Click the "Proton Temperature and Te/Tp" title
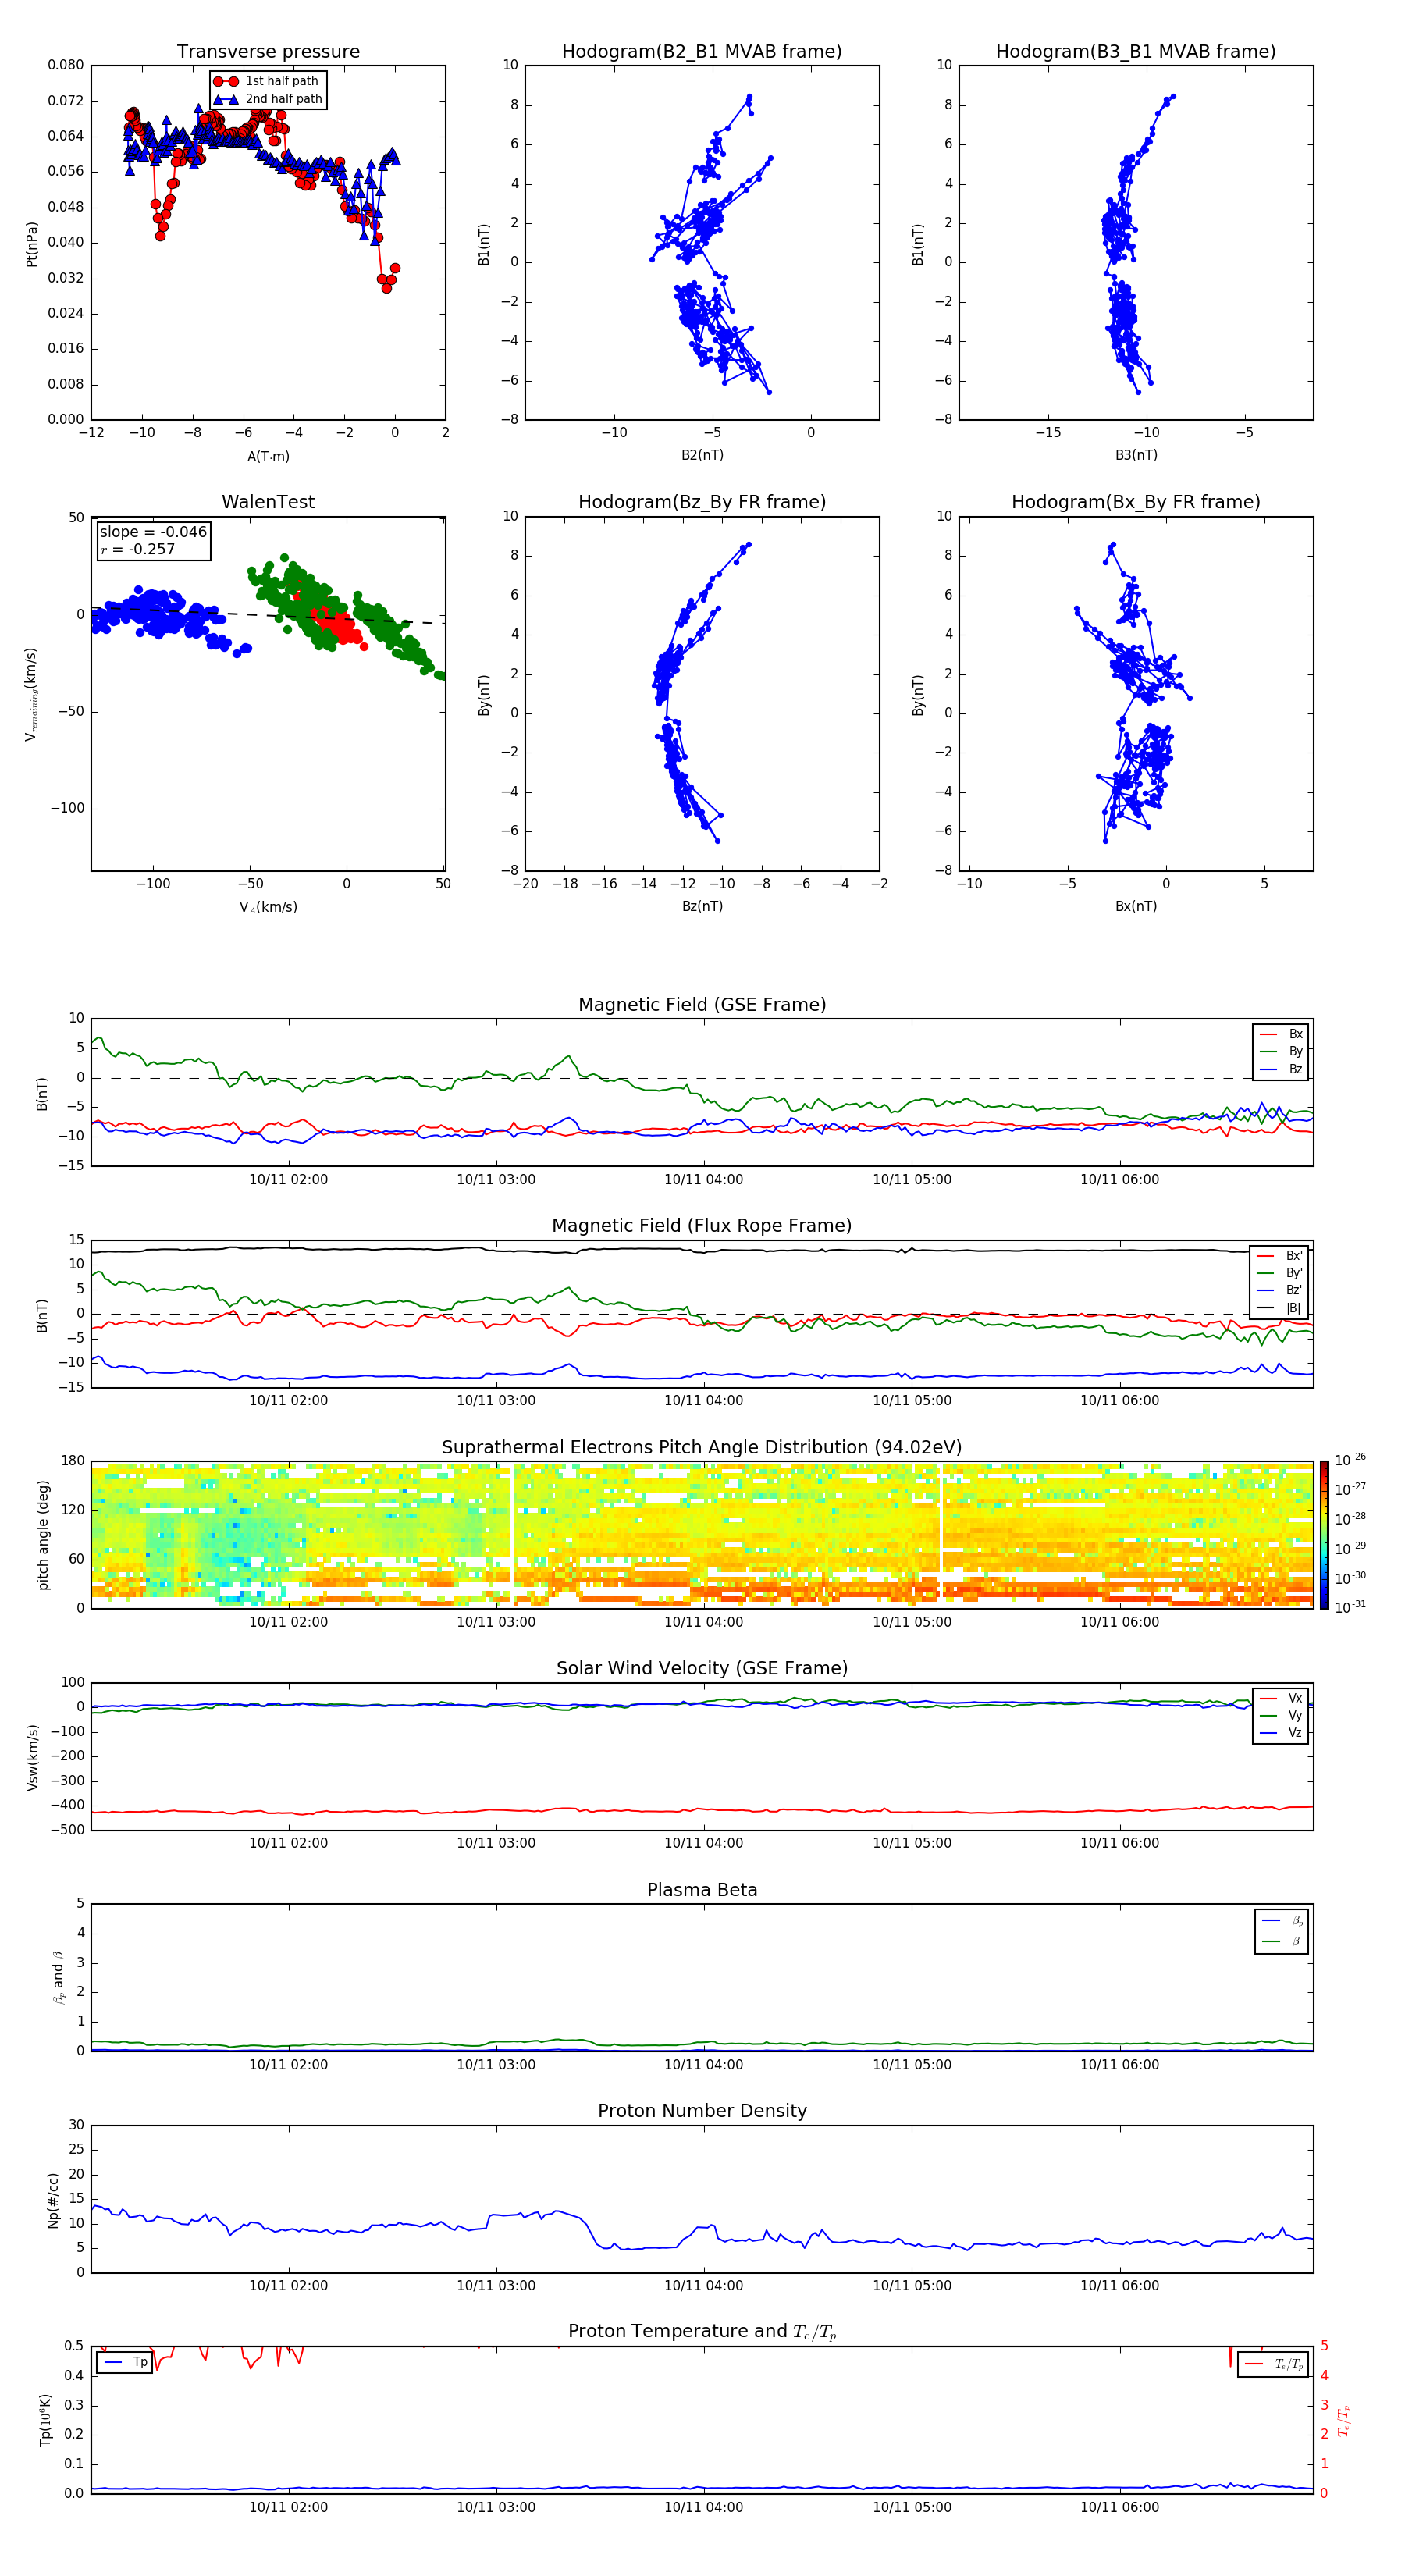Viewport: 1405px width, 2576px height. (702, 2332)
